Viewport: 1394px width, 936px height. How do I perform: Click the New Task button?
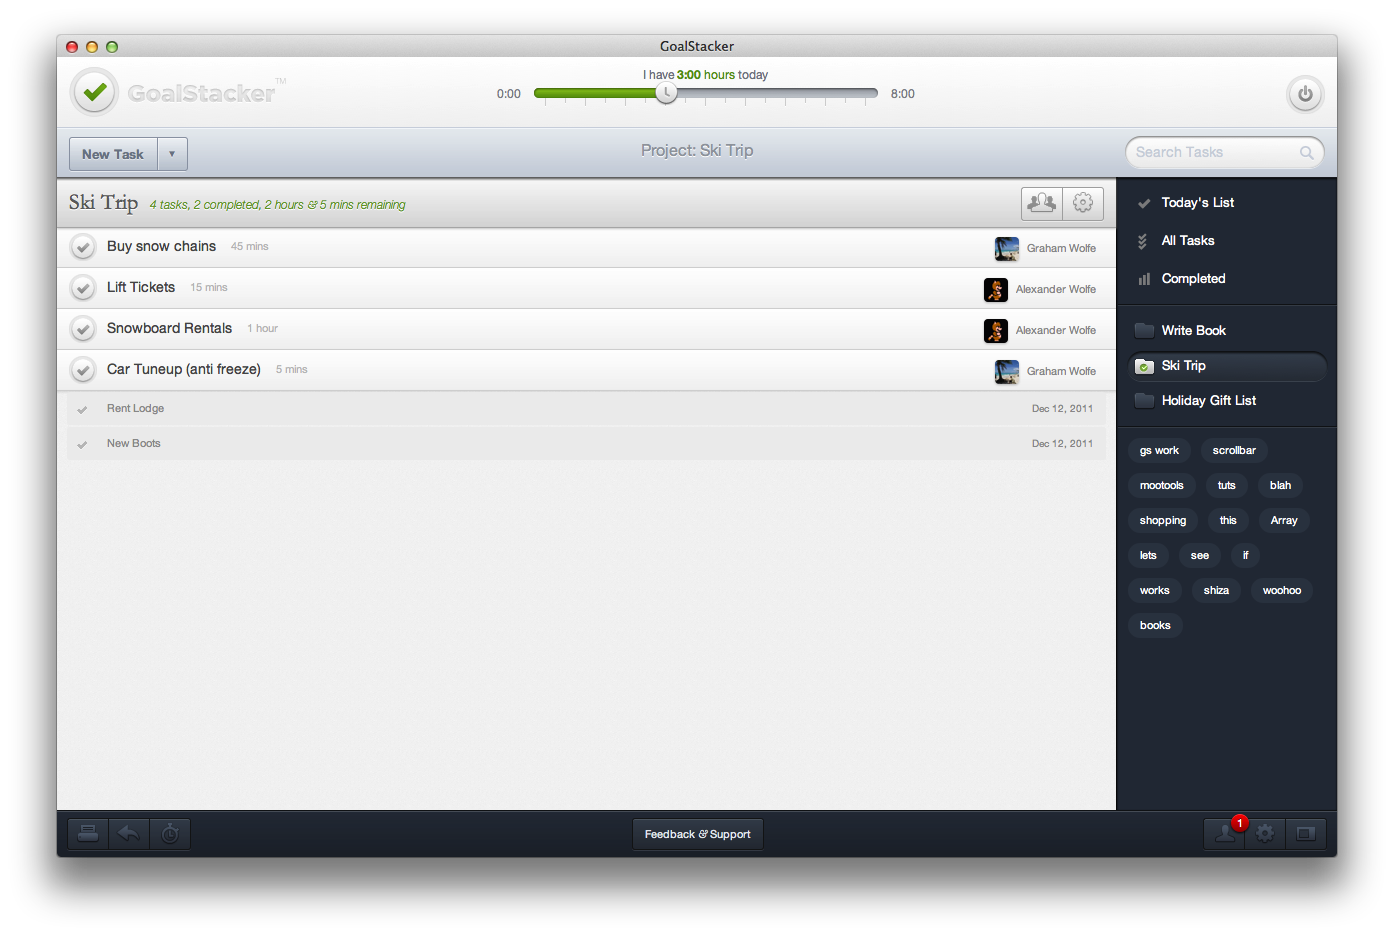(113, 154)
